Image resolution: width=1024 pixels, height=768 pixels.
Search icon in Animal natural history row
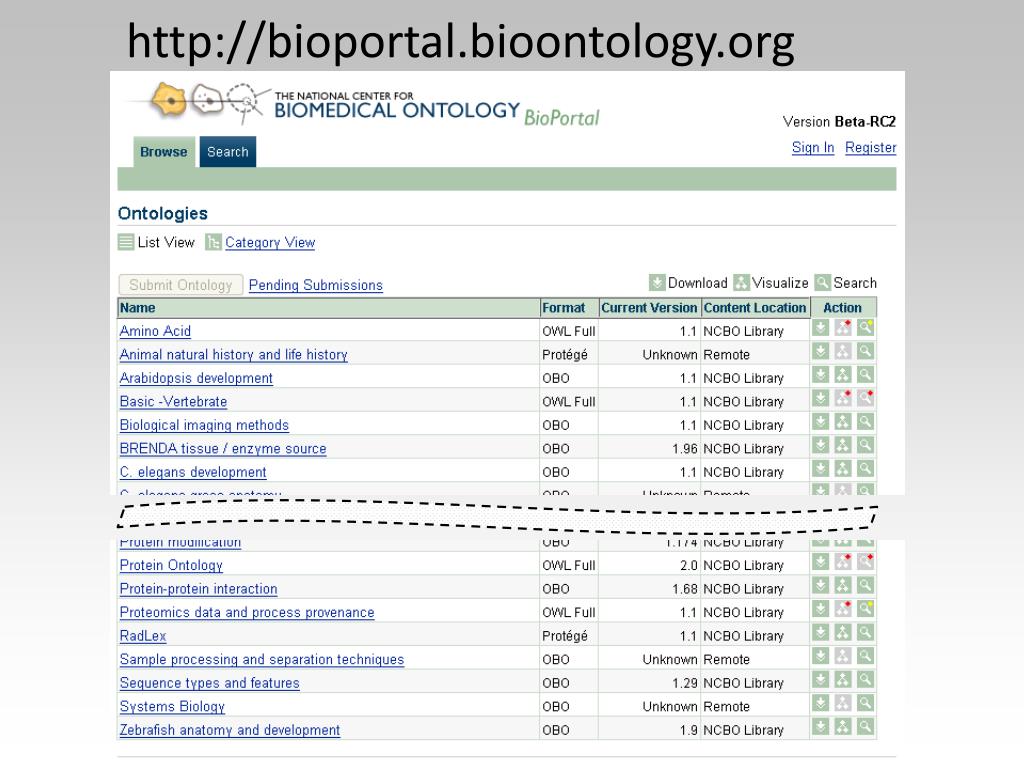(865, 351)
